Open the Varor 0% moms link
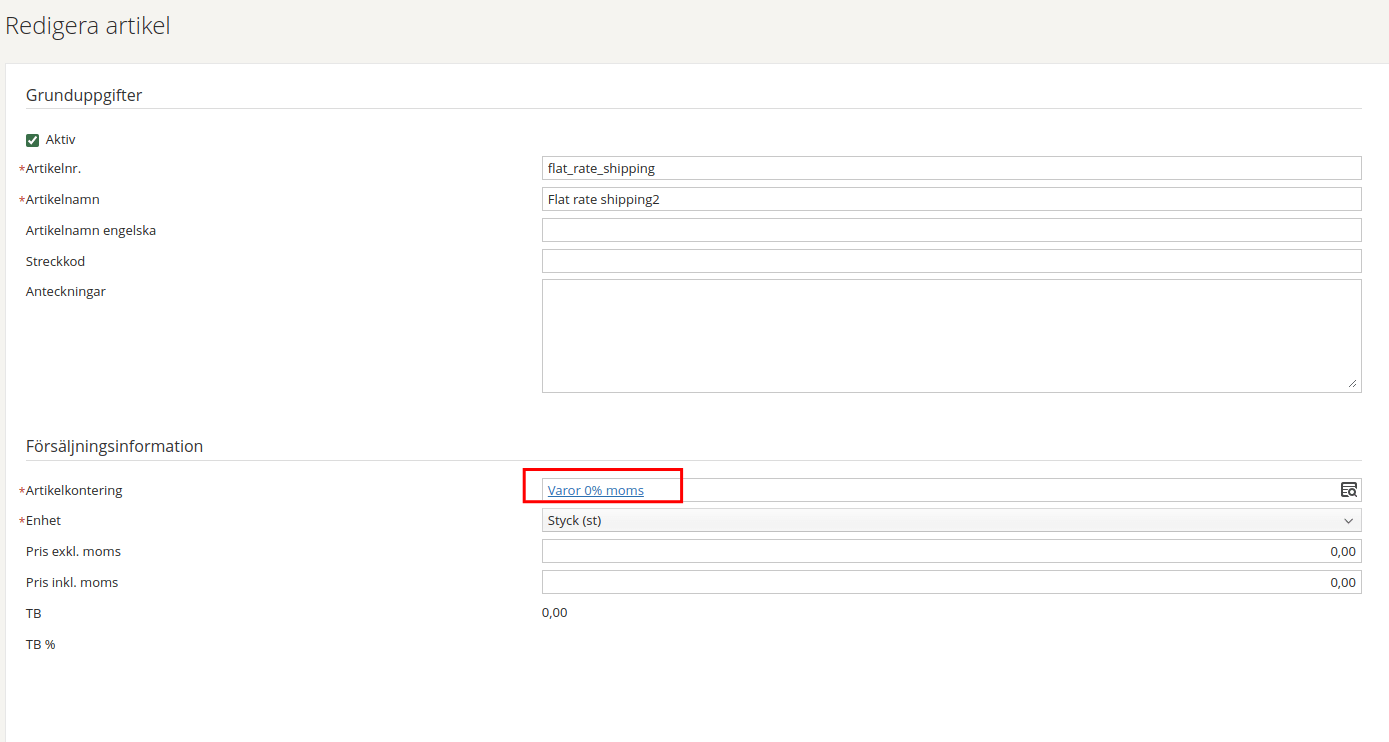 595,490
